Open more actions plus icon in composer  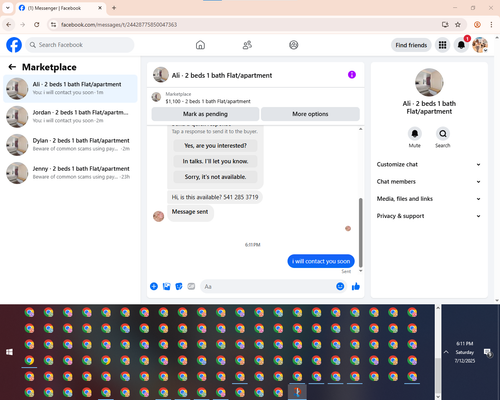[x=154, y=286]
